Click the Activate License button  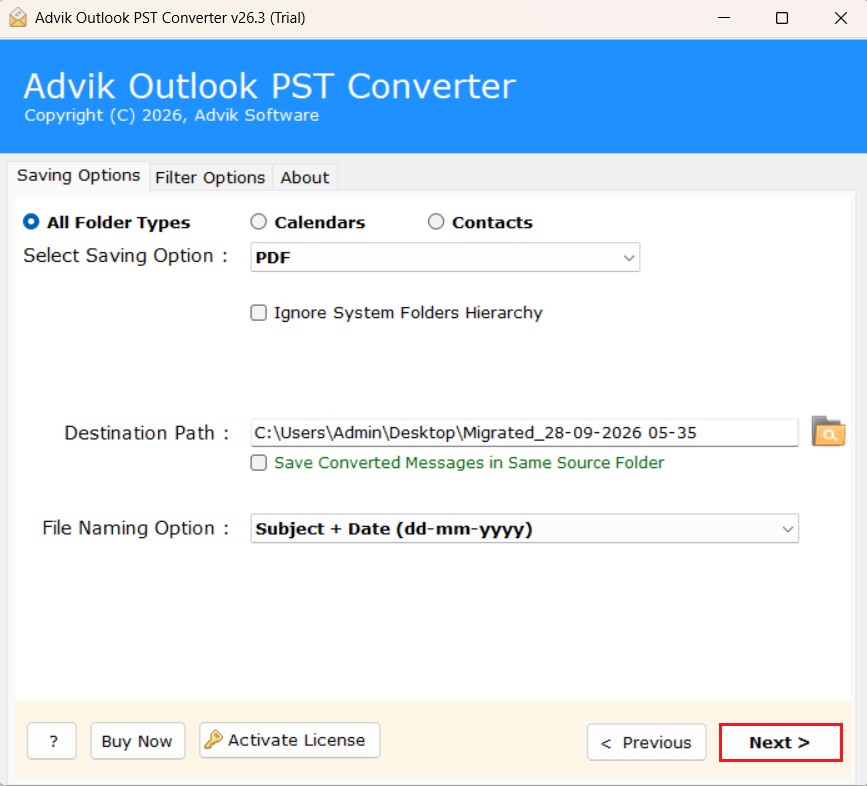[289, 740]
